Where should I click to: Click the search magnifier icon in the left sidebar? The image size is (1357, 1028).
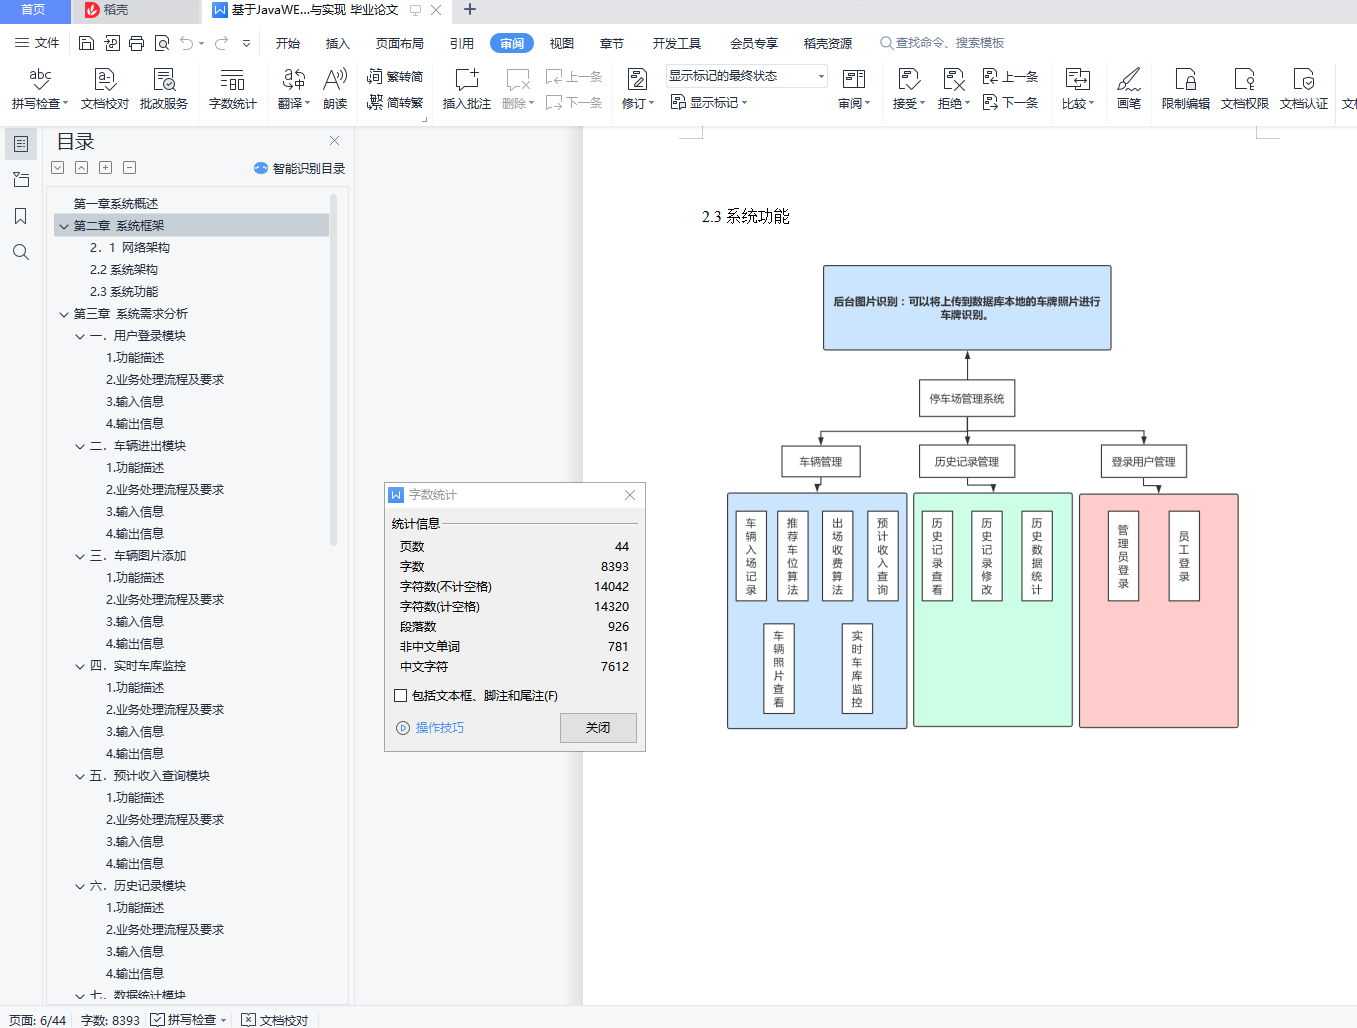[x=20, y=252]
